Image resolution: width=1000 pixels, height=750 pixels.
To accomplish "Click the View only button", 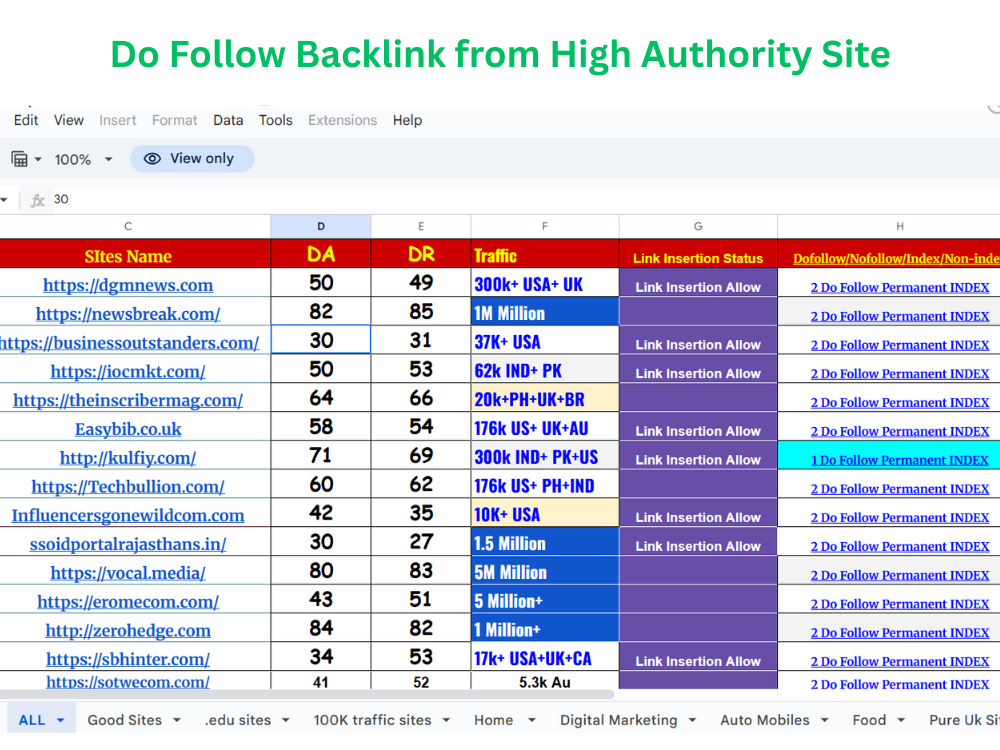I will [x=192, y=158].
